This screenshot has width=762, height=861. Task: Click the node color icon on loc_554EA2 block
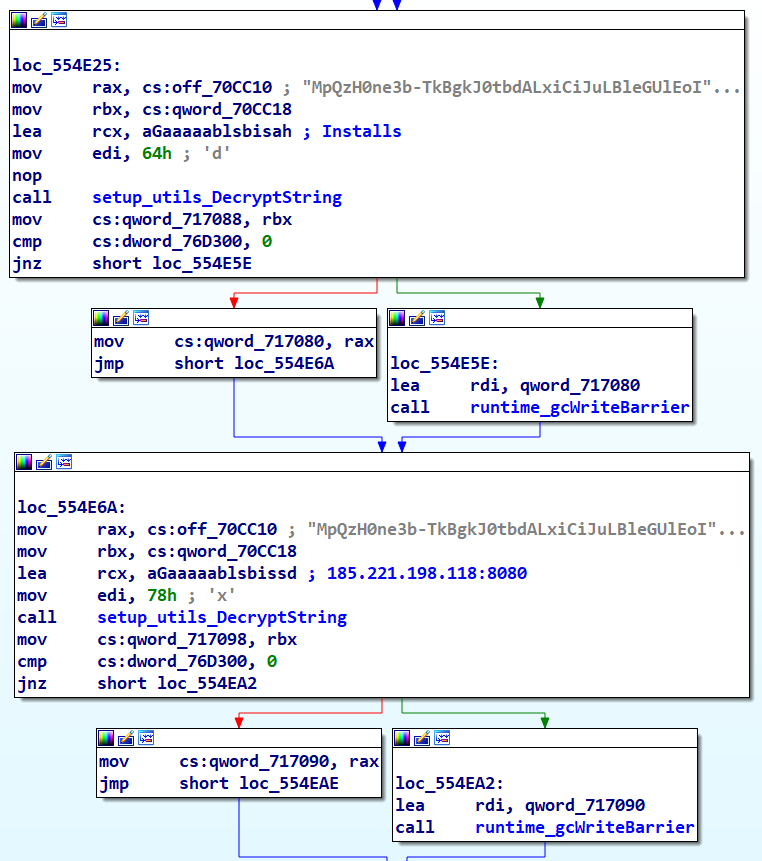click(402, 738)
